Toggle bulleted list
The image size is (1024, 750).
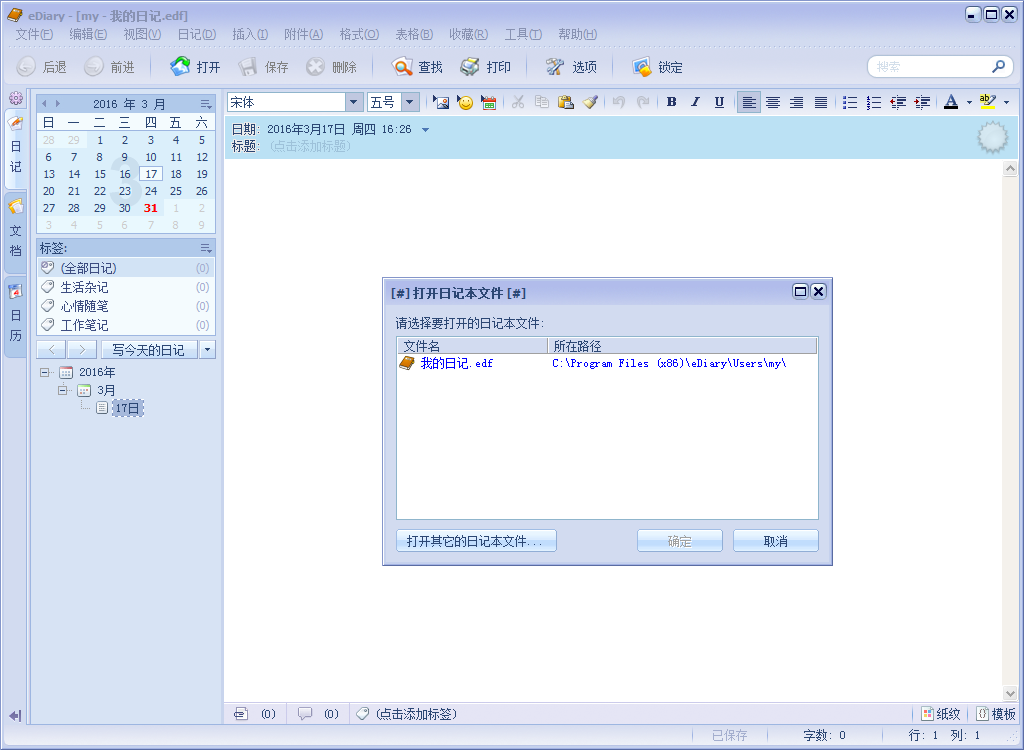(x=850, y=102)
